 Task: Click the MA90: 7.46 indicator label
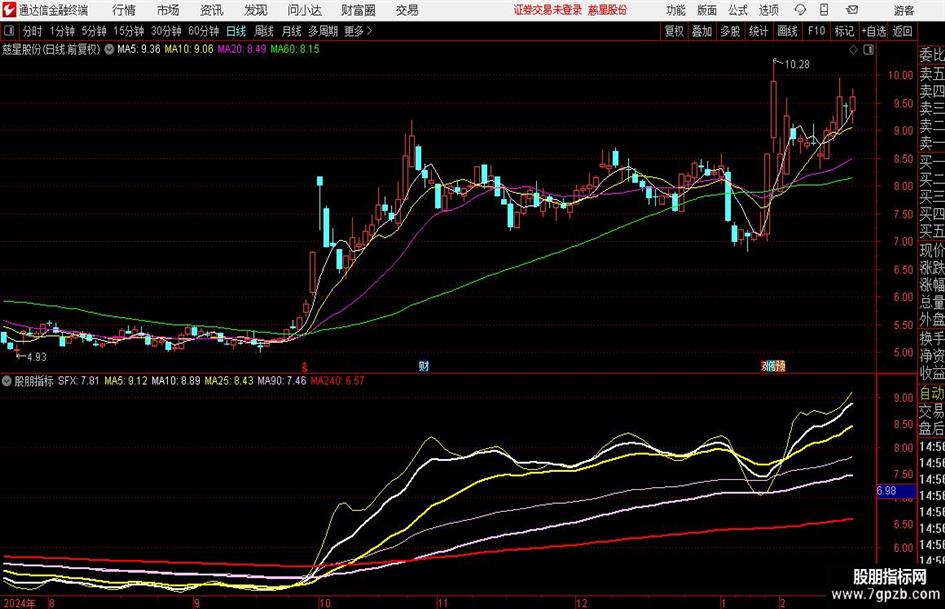[x=282, y=380]
